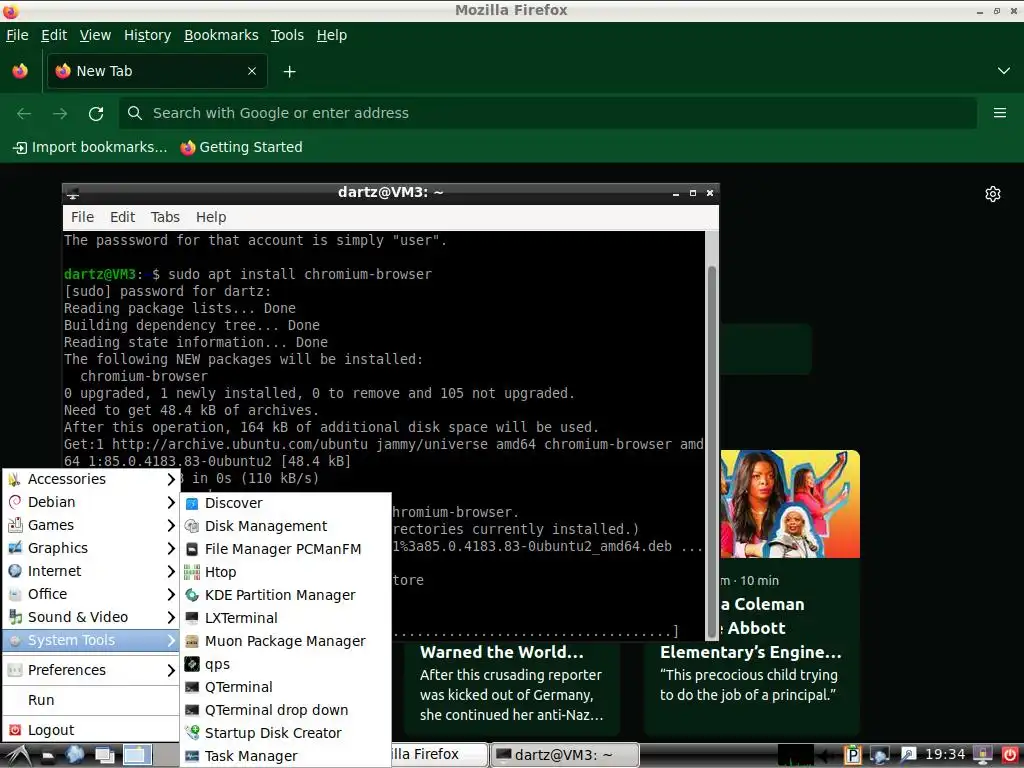Open KDE Partition Manager
Viewport: 1024px width, 768px height.
tap(285, 595)
